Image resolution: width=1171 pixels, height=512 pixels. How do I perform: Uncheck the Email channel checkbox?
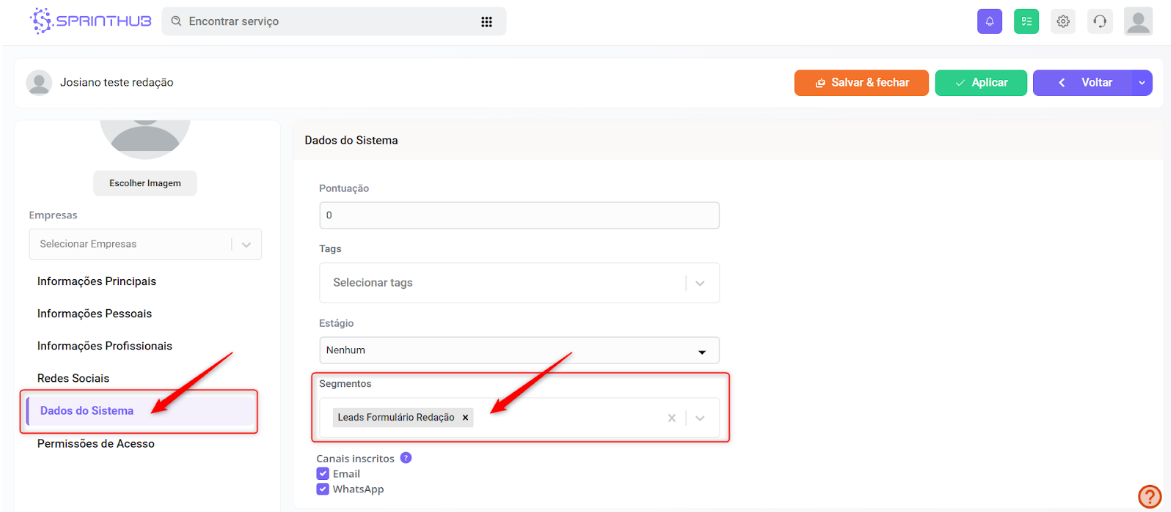[x=323, y=474]
